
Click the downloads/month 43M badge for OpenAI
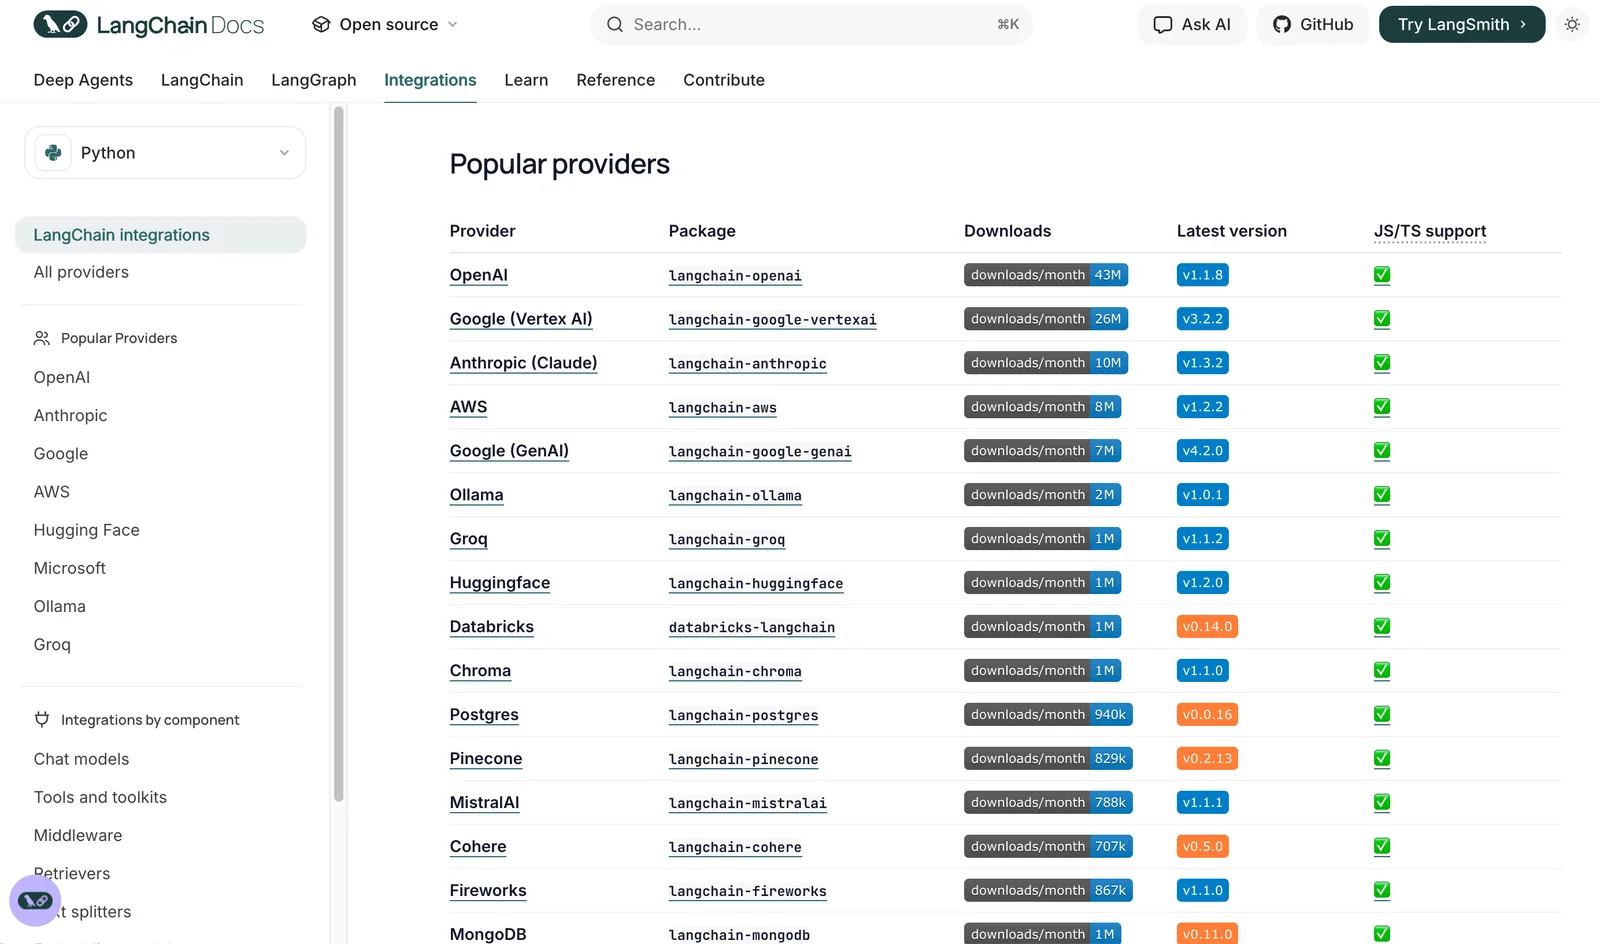pyautogui.click(x=1046, y=275)
